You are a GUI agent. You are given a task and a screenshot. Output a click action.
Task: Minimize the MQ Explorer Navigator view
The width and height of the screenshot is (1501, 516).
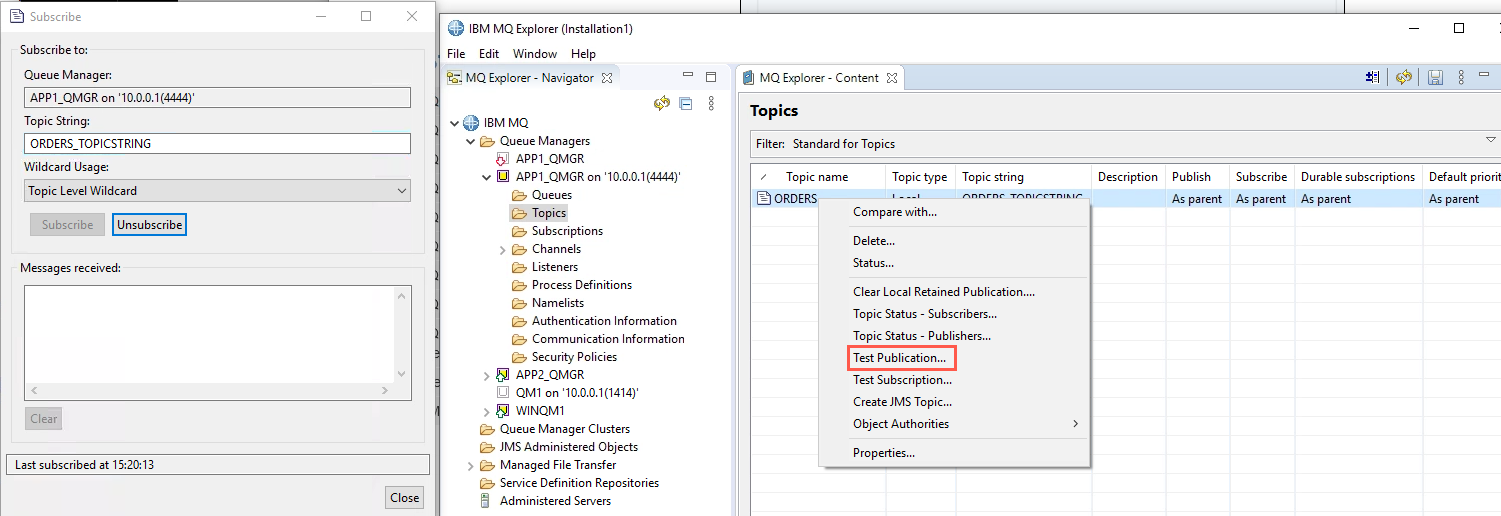(688, 77)
